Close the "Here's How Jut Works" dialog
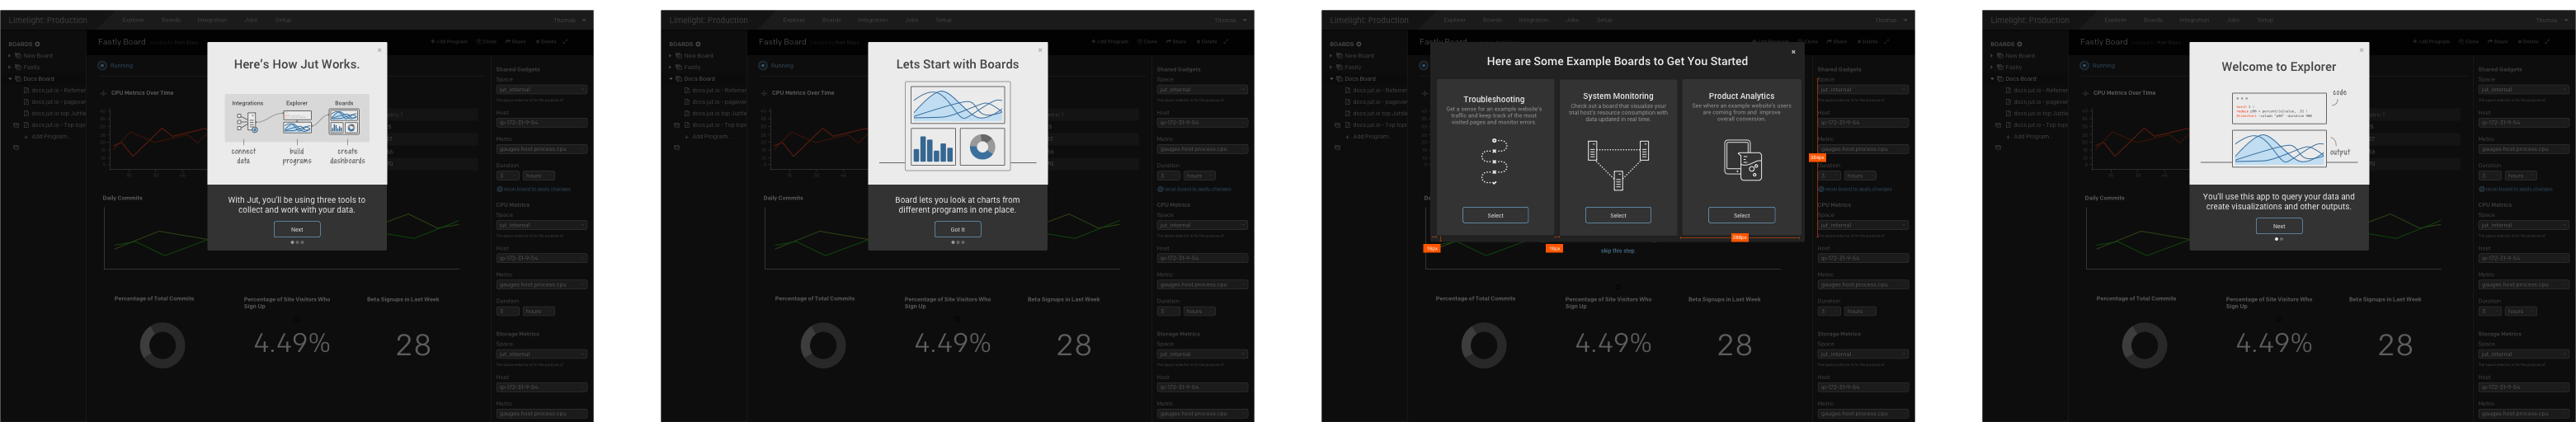 [x=379, y=49]
